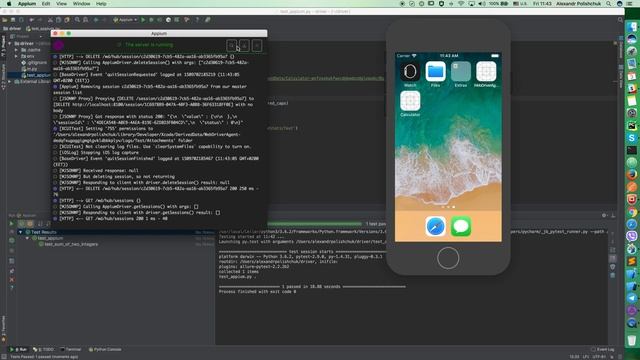Open Trash in the macOS dock

point(632,339)
